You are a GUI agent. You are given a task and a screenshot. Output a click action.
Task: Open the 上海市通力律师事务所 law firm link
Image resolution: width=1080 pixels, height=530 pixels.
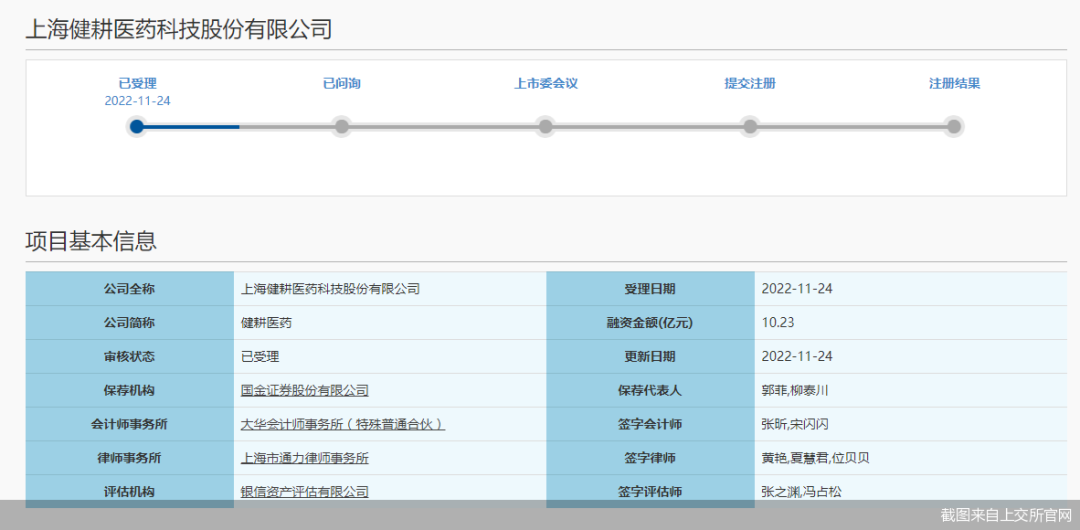(x=304, y=458)
